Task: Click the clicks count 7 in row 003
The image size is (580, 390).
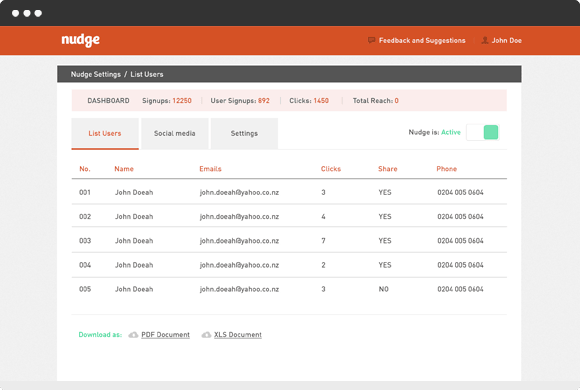Action: tap(323, 241)
